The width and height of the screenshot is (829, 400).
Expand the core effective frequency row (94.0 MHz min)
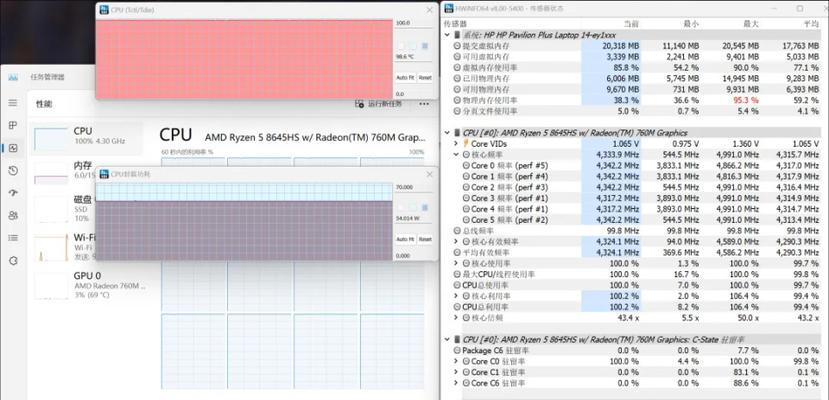coord(456,241)
